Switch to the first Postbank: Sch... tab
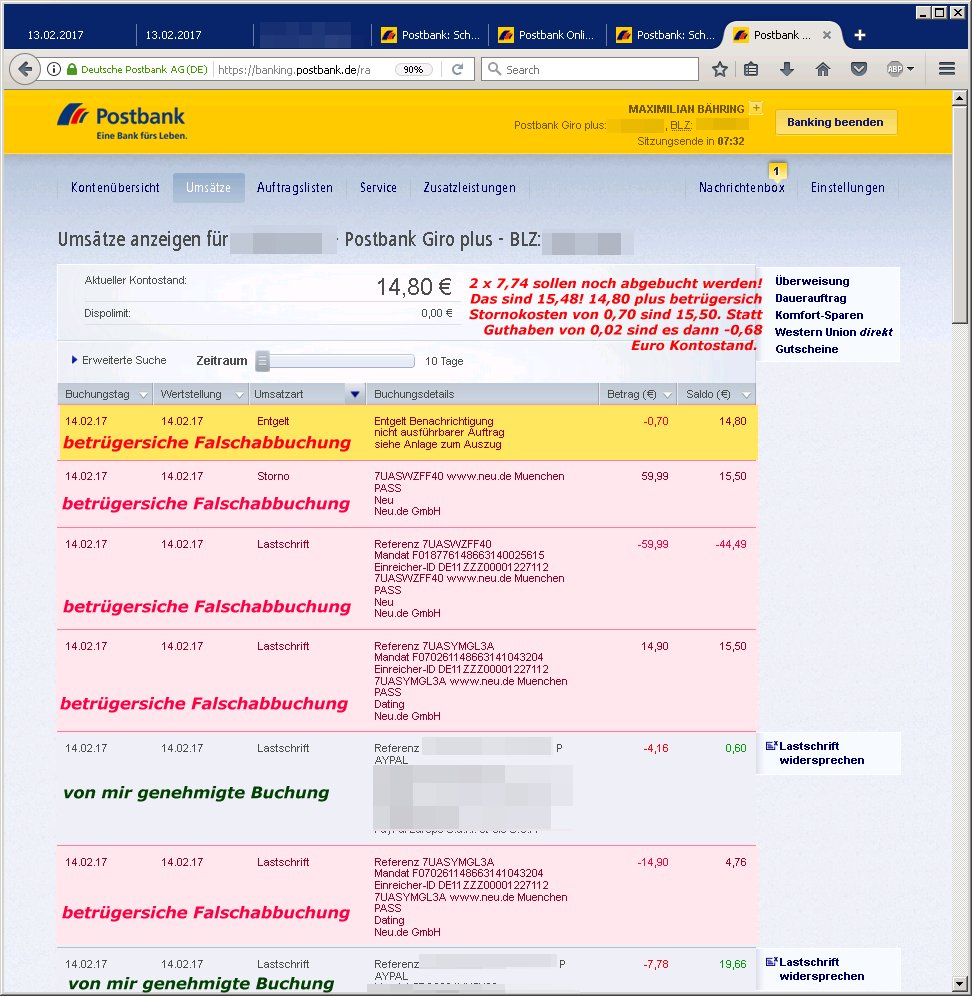972x996 pixels. [x=429, y=35]
